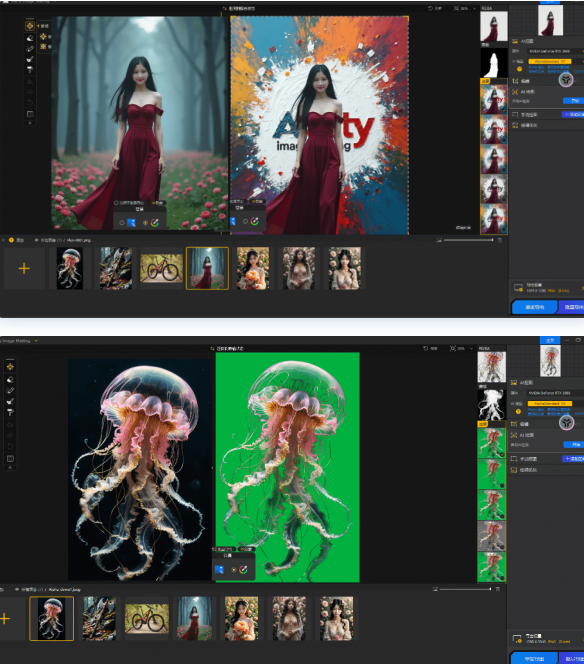Pick the eraser tool in upper window toolbar
Viewport: 584px width, 664px height.
coord(30,38)
